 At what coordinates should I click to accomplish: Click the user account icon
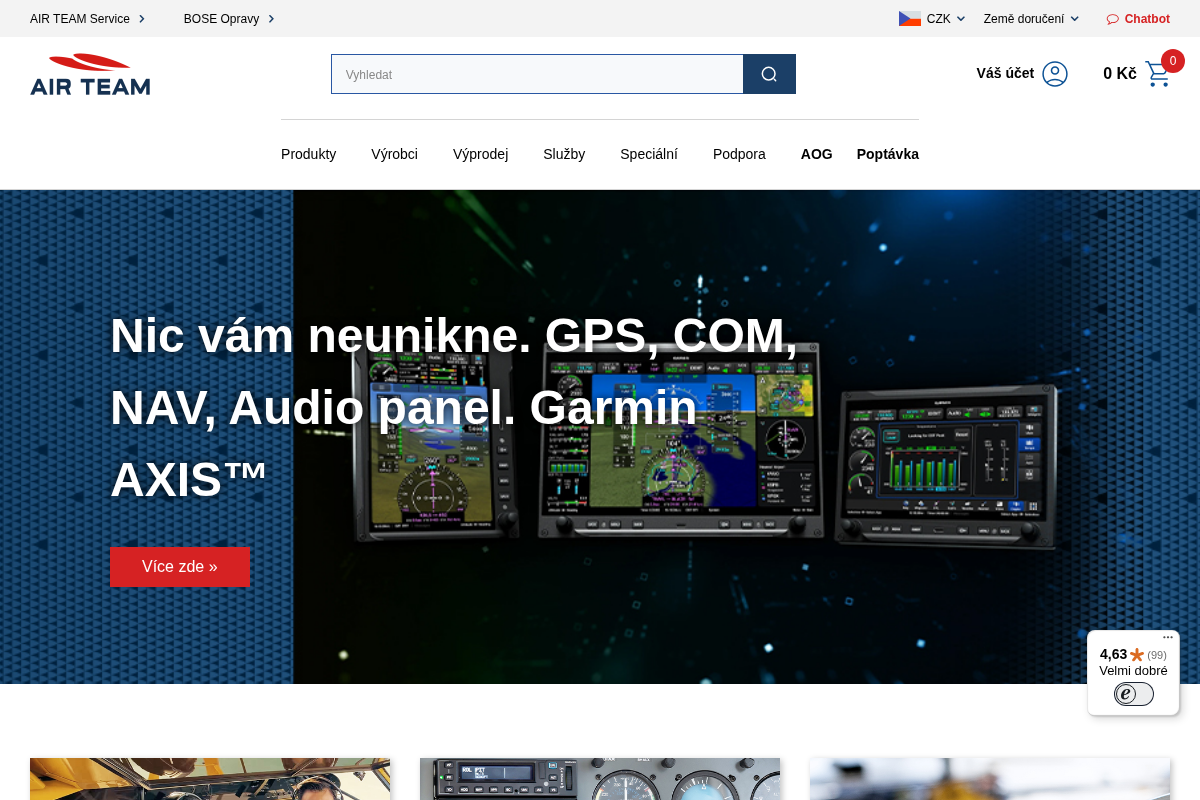[1055, 74]
